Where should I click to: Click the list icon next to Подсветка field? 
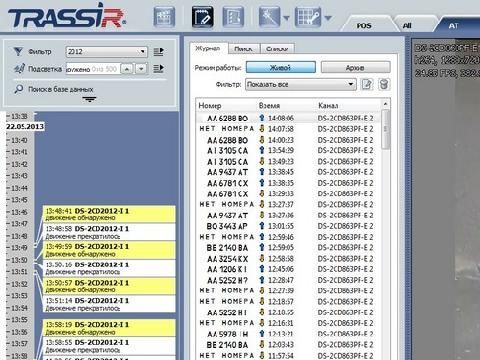pos(158,69)
